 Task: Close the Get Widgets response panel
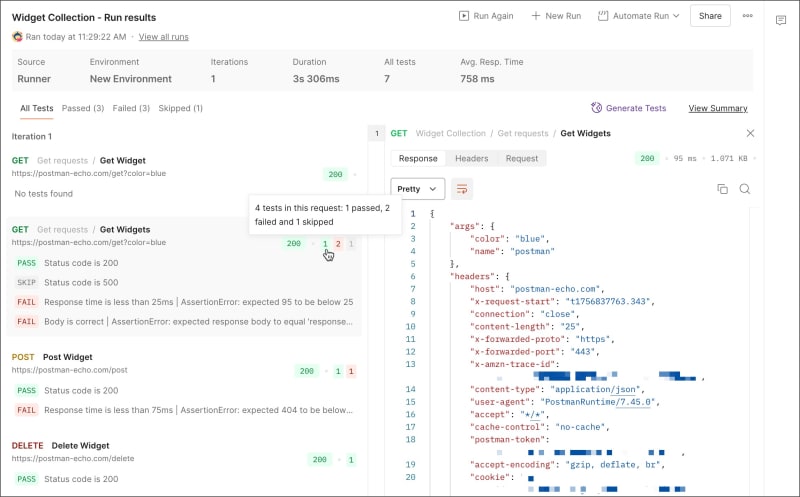point(751,133)
